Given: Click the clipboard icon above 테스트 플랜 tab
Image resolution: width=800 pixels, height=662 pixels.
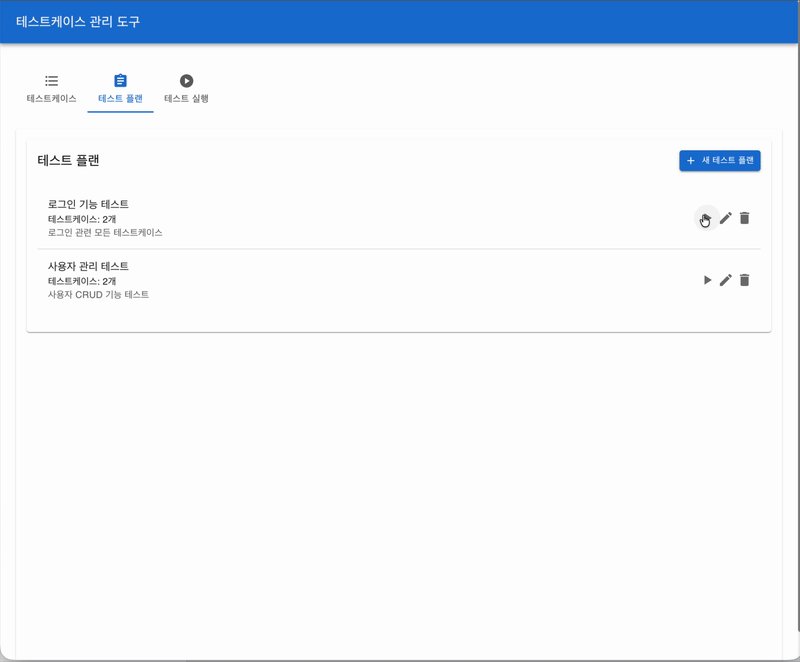Looking at the screenshot, I should pyautogui.click(x=119, y=81).
